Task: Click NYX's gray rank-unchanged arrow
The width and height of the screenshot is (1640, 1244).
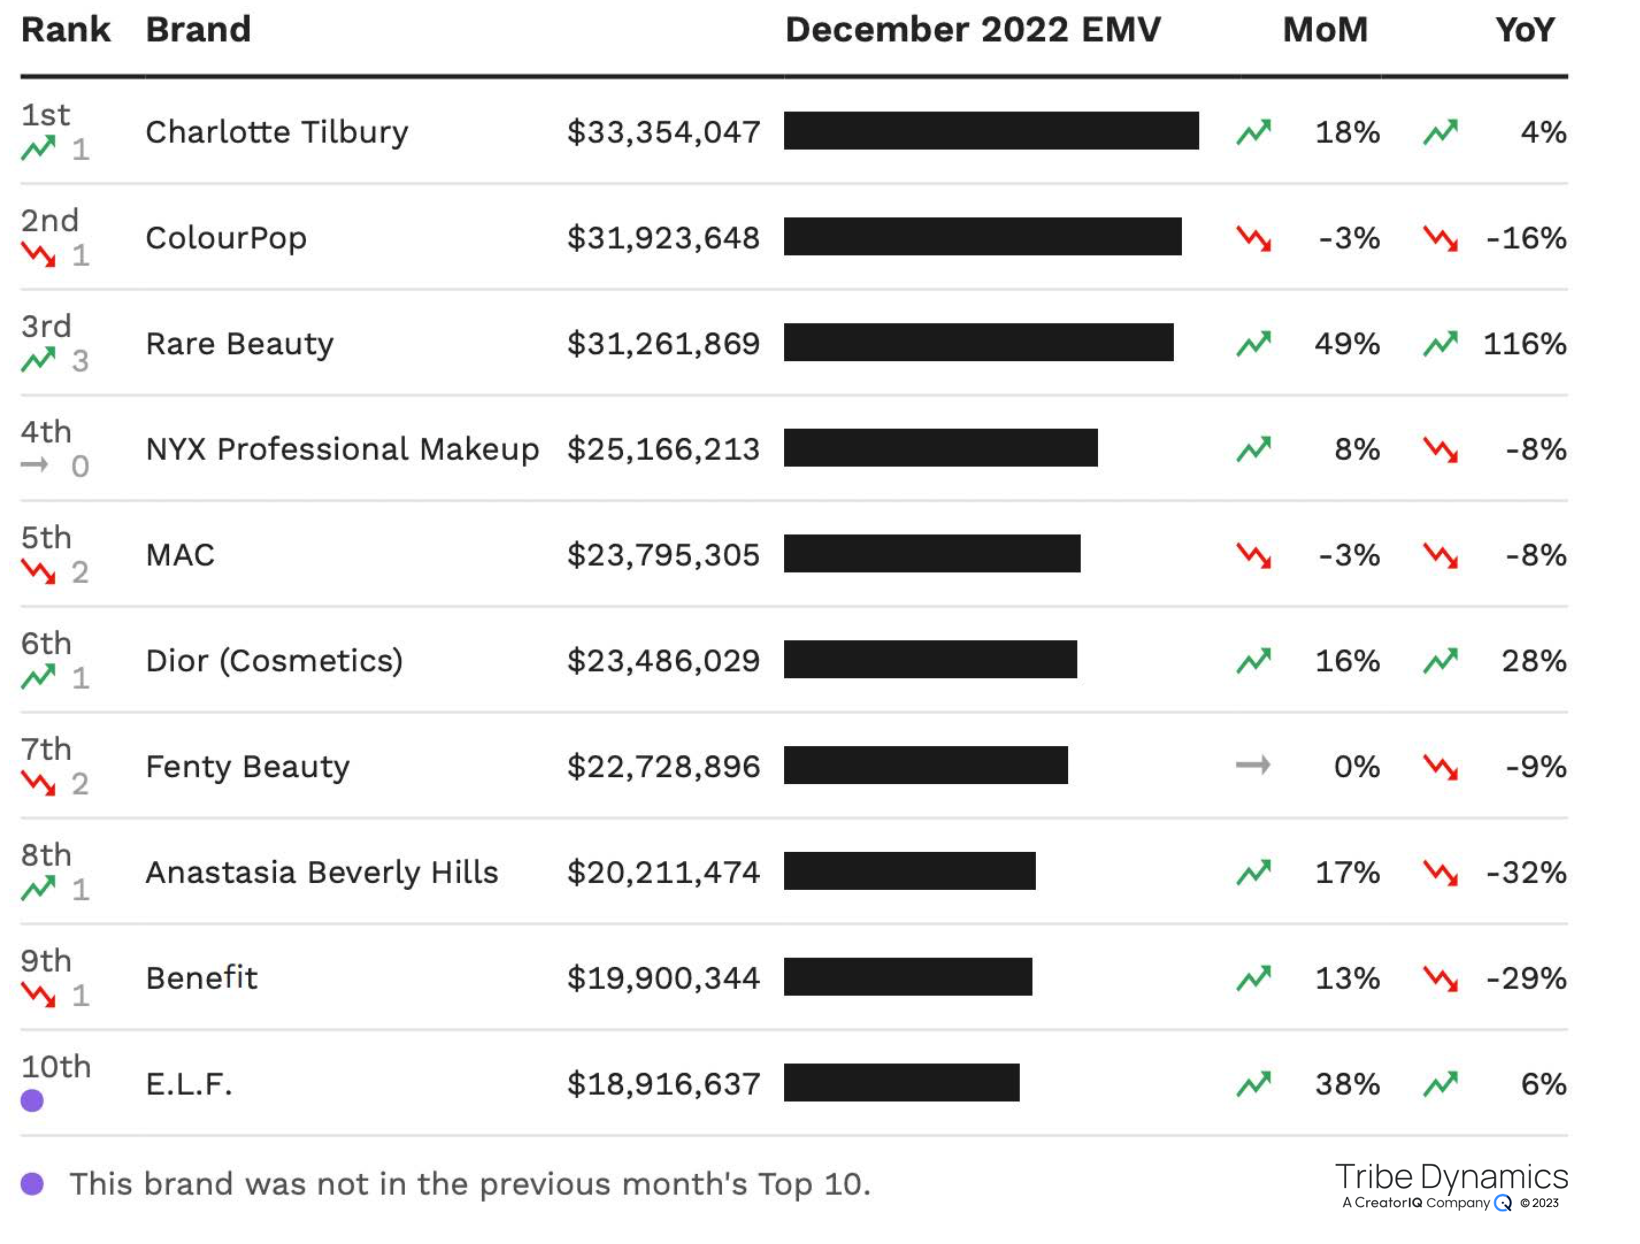Action: pos(35,465)
